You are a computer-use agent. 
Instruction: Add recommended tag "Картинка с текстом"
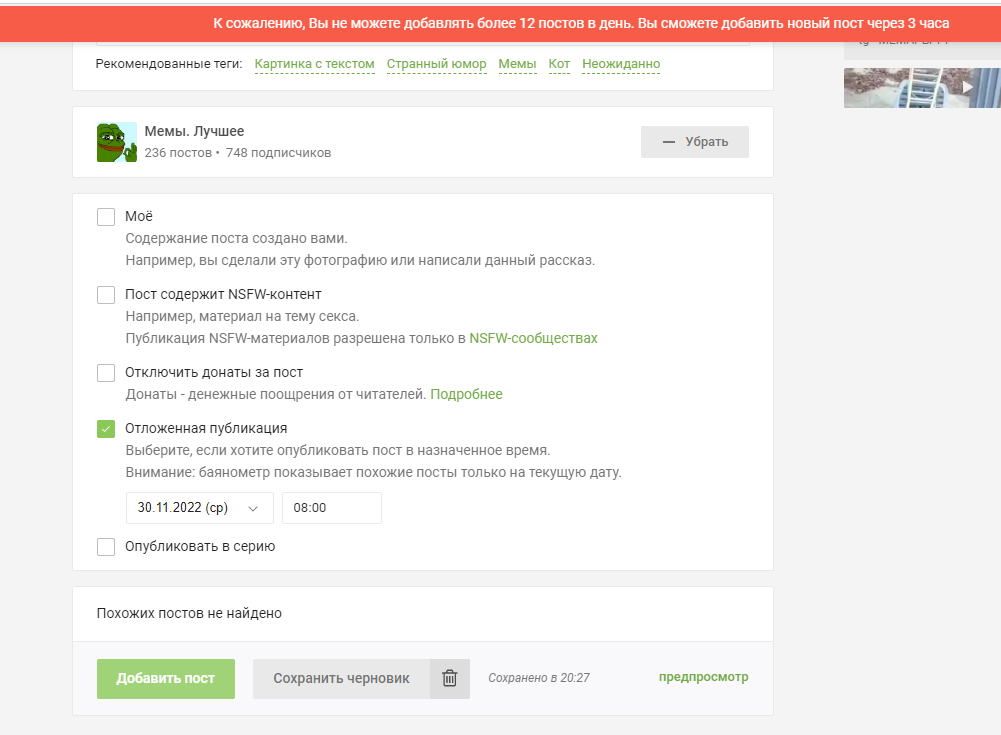click(315, 64)
